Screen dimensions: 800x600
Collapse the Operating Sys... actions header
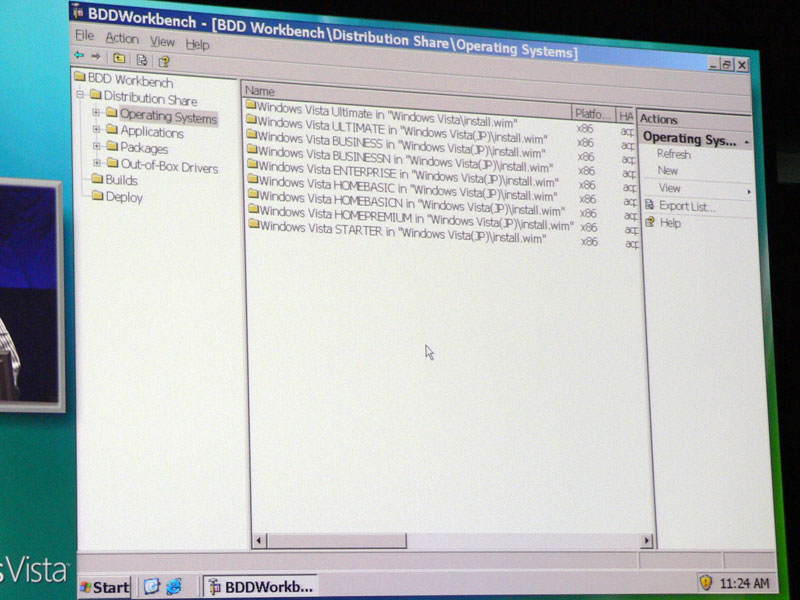[746, 142]
